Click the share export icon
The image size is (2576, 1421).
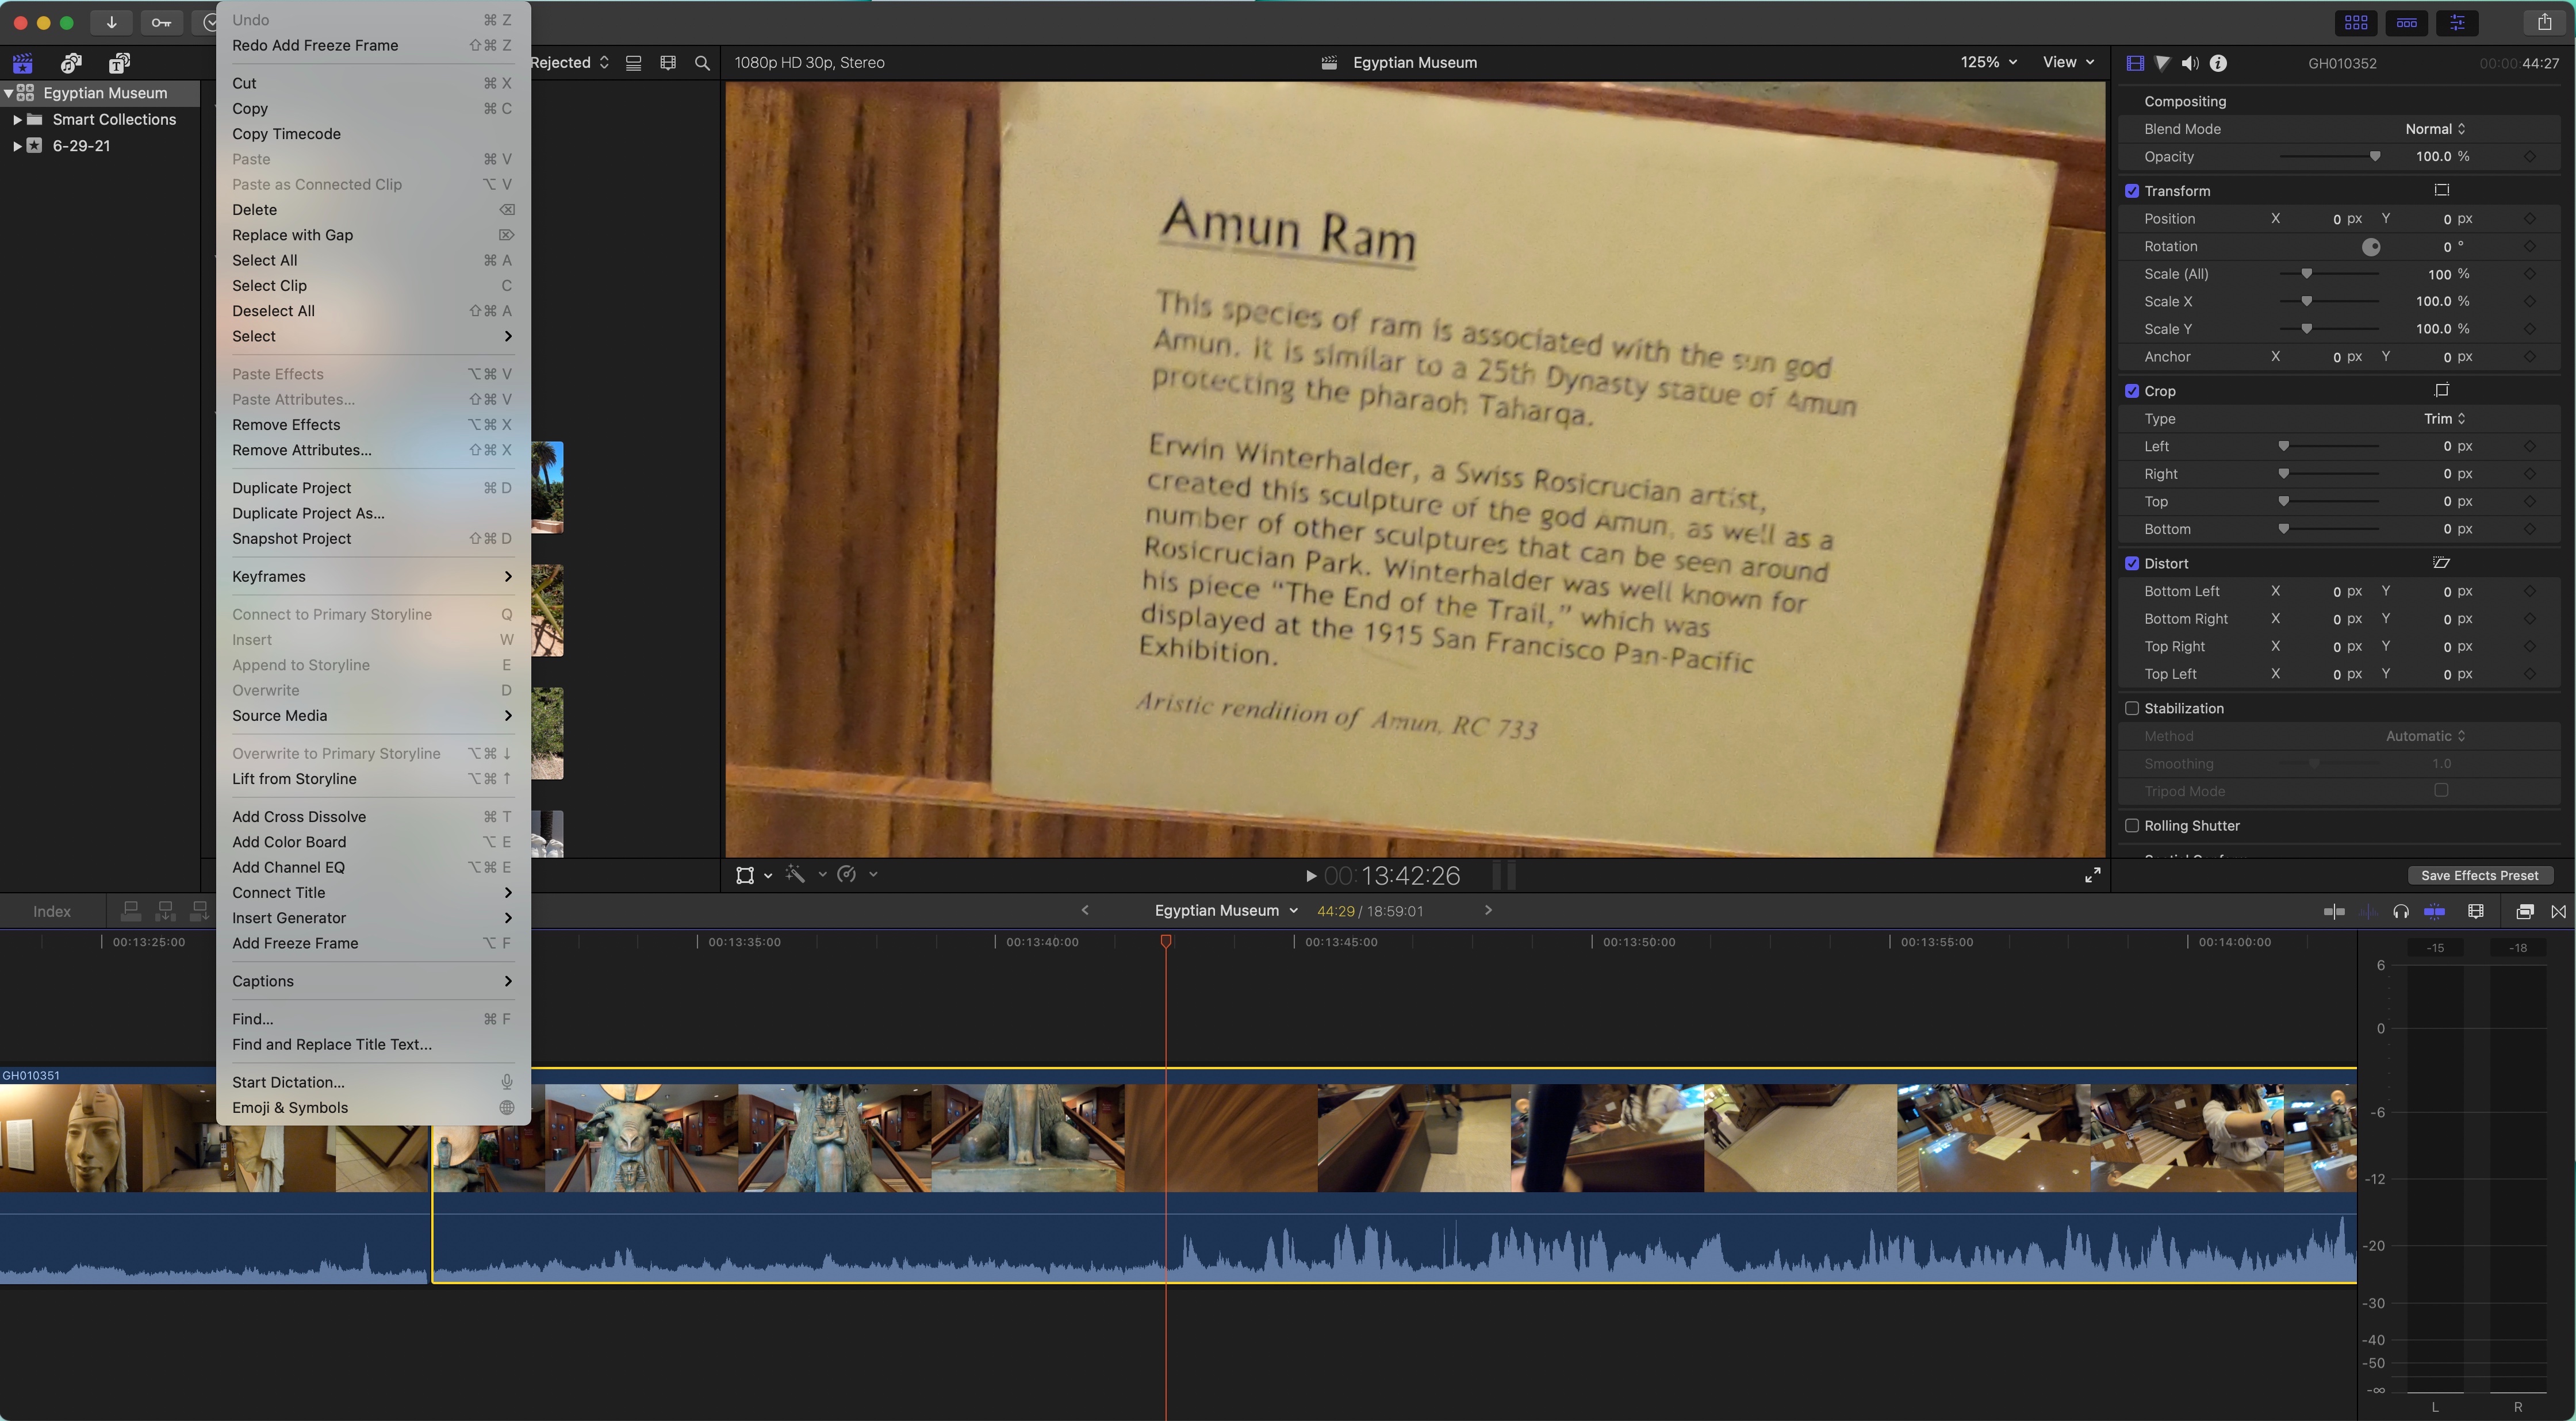point(2544,22)
